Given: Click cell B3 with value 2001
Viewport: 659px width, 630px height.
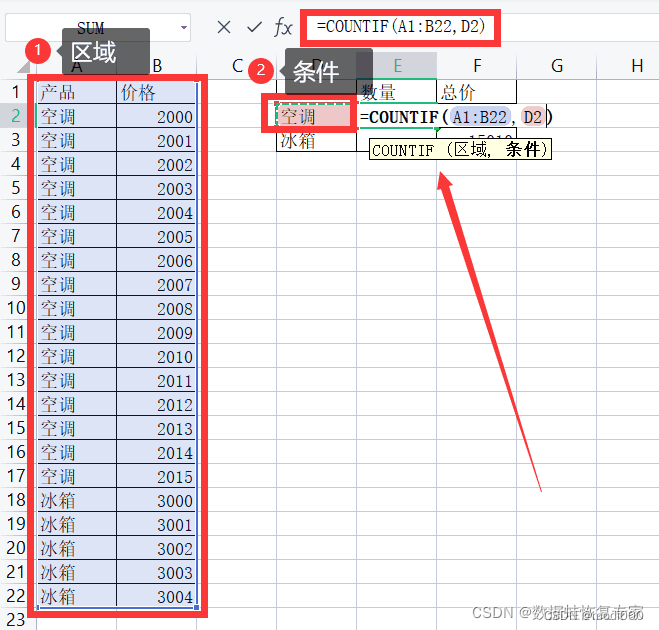Looking at the screenshot, I should click(156, 140).
